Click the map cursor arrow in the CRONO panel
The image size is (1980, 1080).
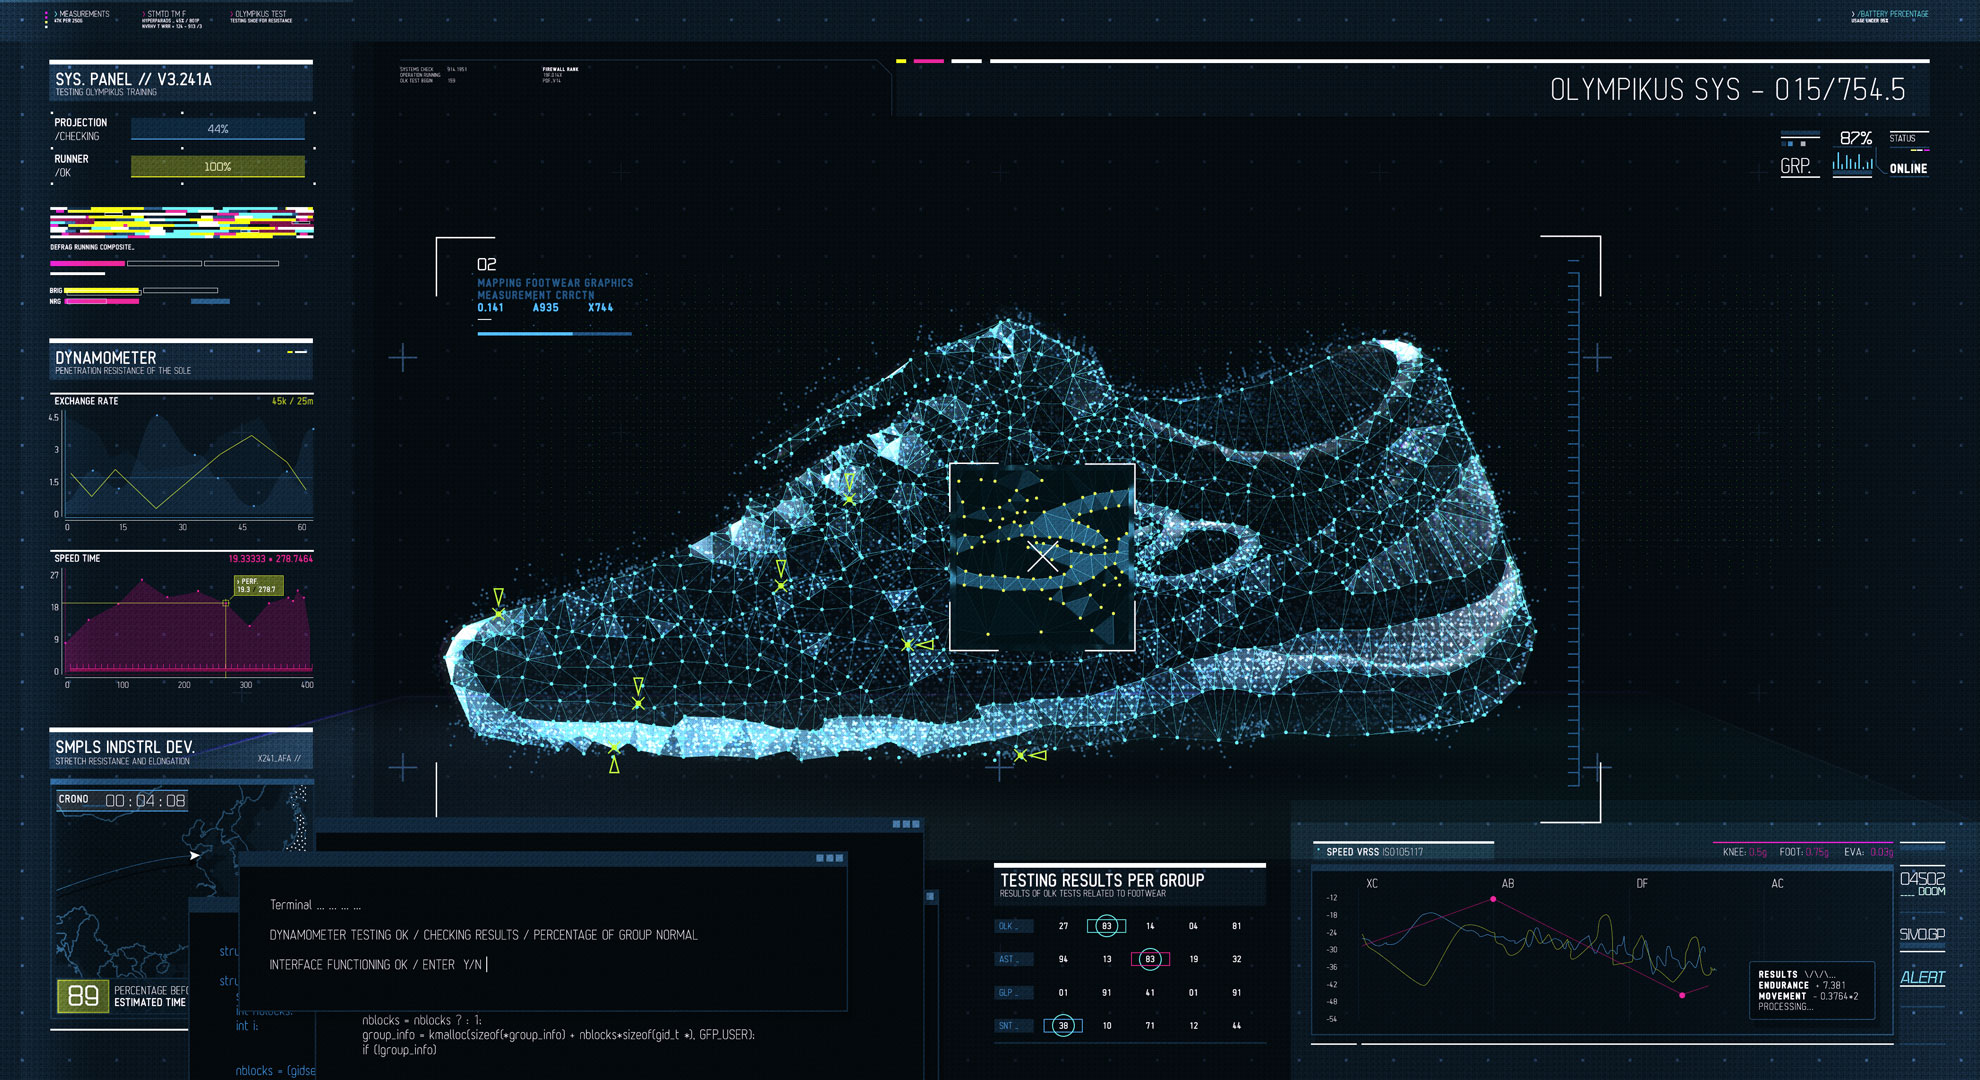pos(195,855)
